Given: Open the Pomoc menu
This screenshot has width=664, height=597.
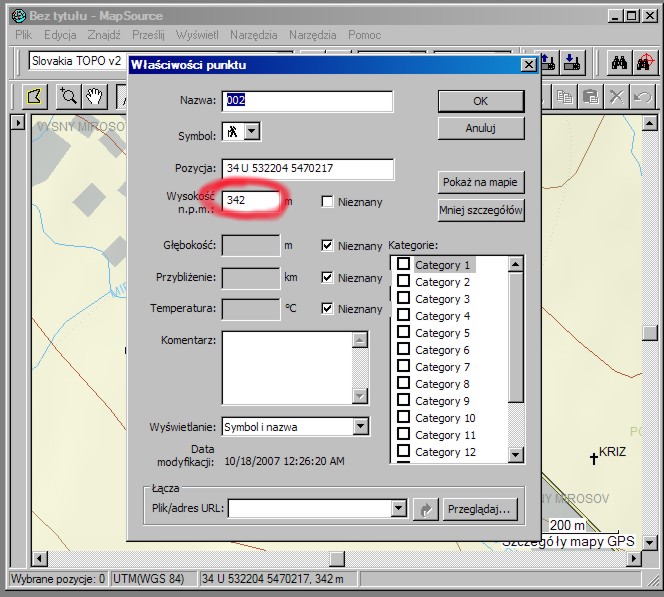Looking at the screenshot, I should [x=364, y=35].
